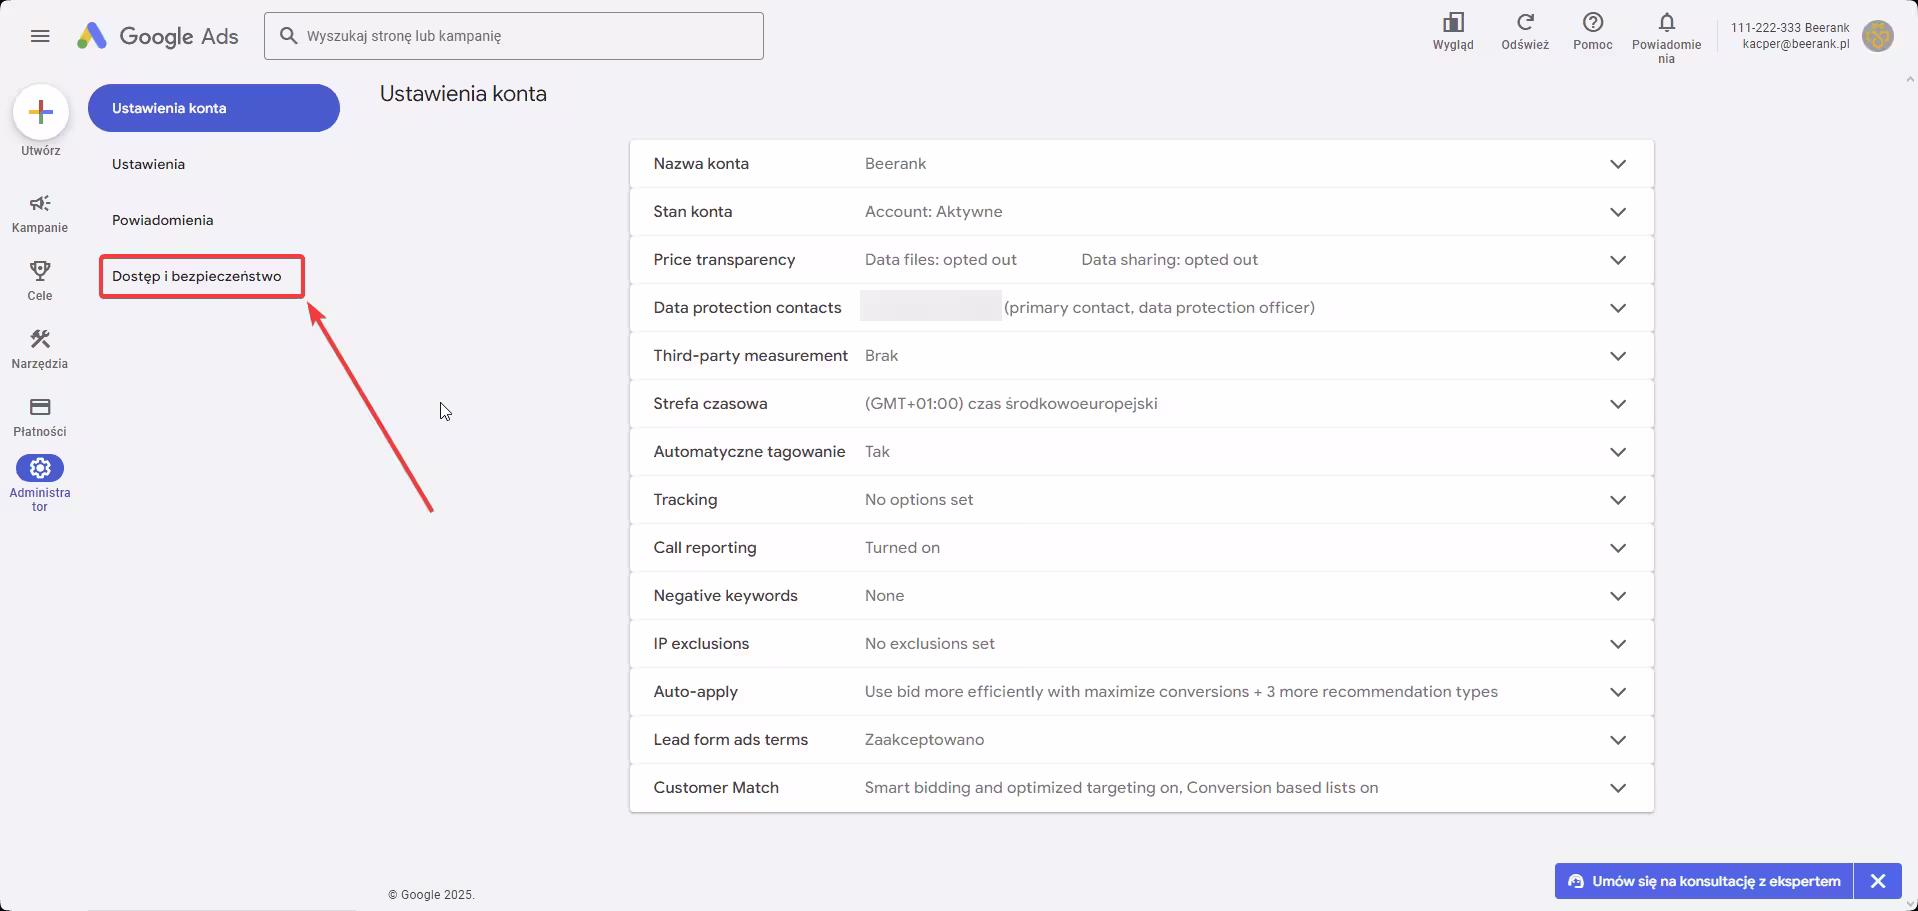This screenshot has width=1918, height=911.
Task: Click the Administrator gear icon
Action: pos(40,468)
